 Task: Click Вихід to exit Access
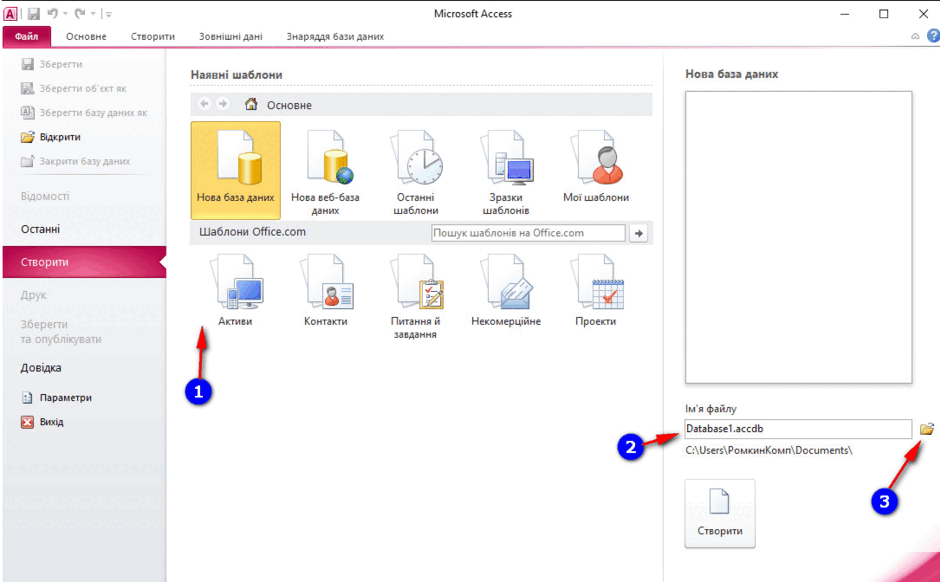(42, 422)
